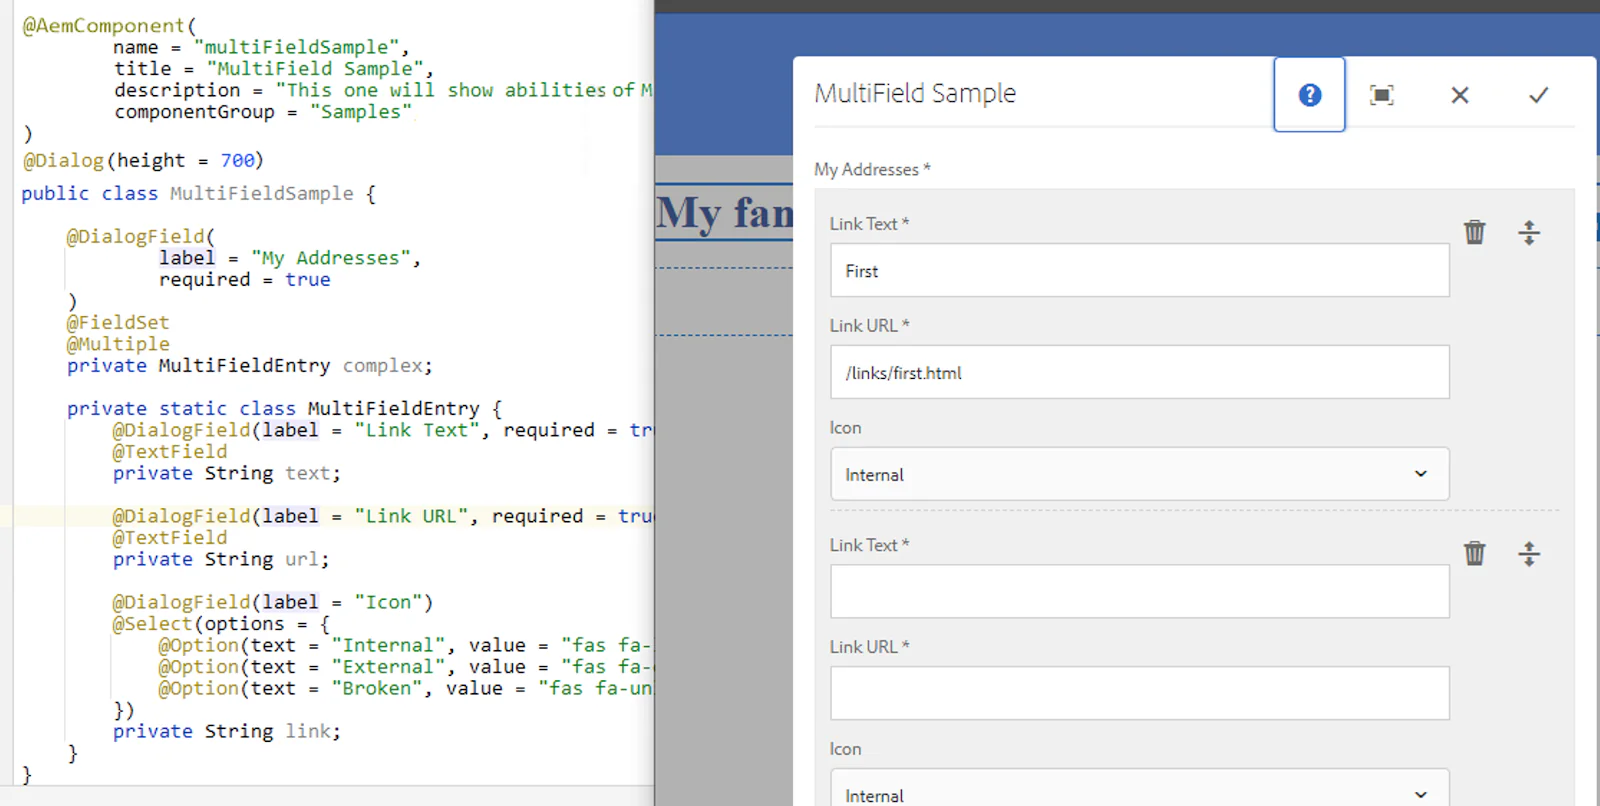Open the dialog help icon
The image size is (1600, 806).
coord(1309,95)
